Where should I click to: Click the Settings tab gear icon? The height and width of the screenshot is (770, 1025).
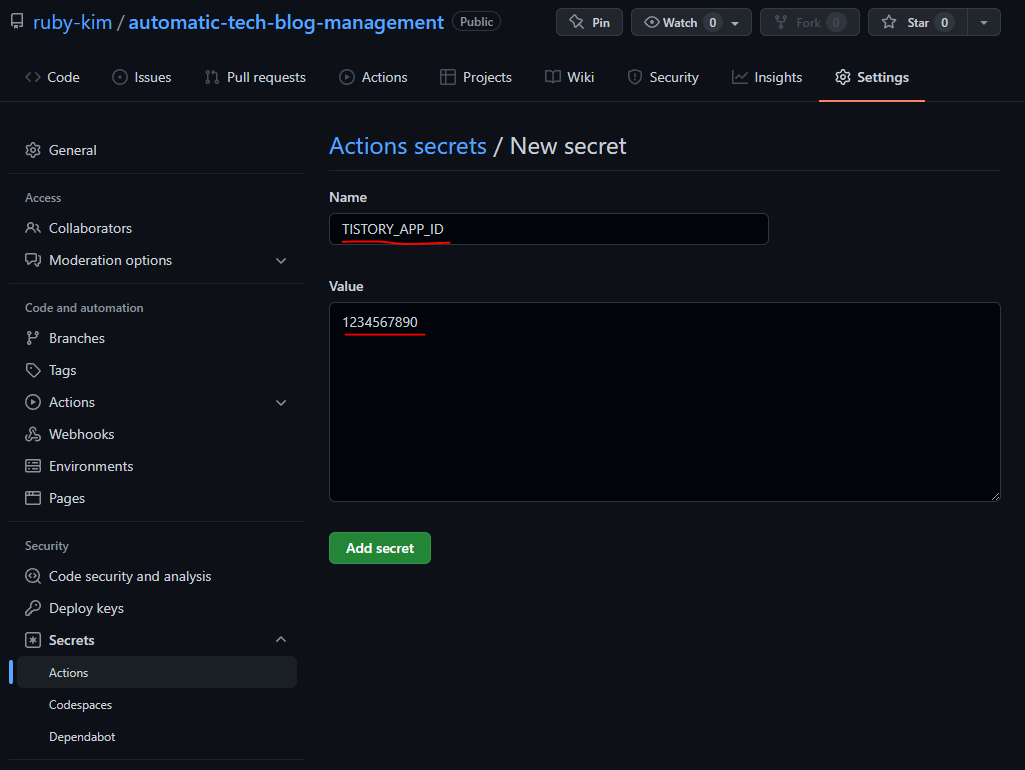[843, 77]
